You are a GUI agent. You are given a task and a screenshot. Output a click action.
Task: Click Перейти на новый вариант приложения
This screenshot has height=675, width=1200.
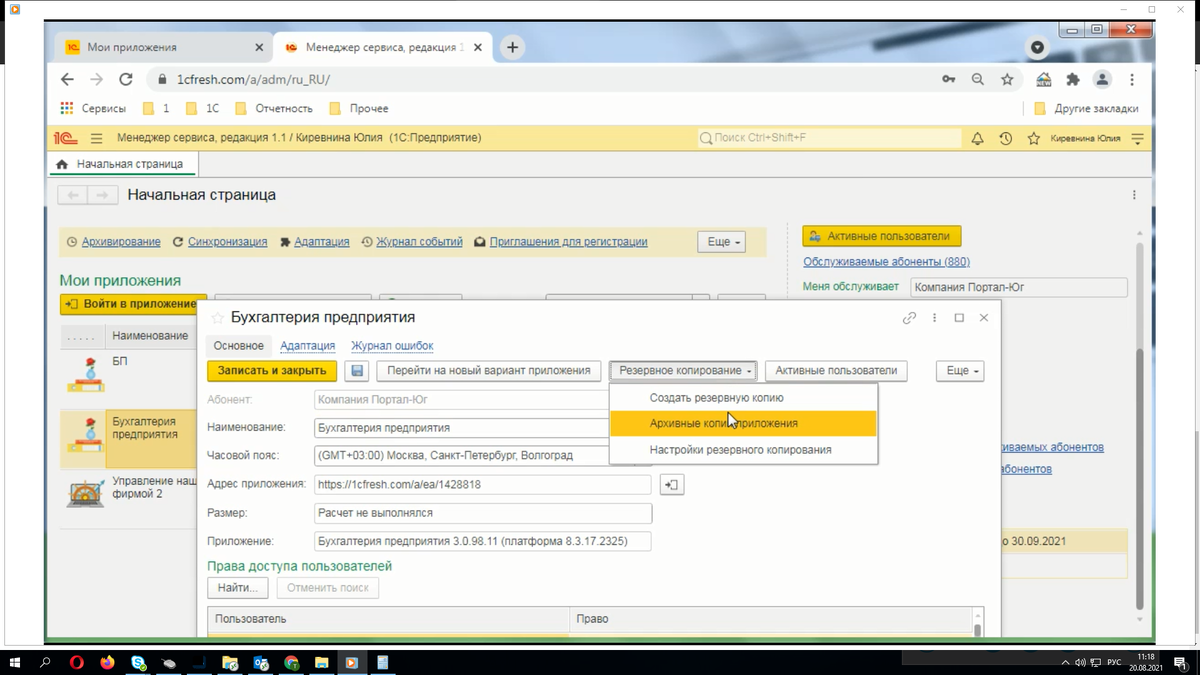pyautogui.click(x=489, y=371)
